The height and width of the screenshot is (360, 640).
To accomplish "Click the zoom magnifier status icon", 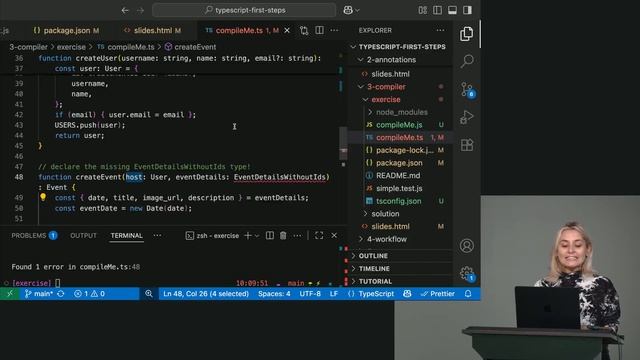I will (149, 294).
